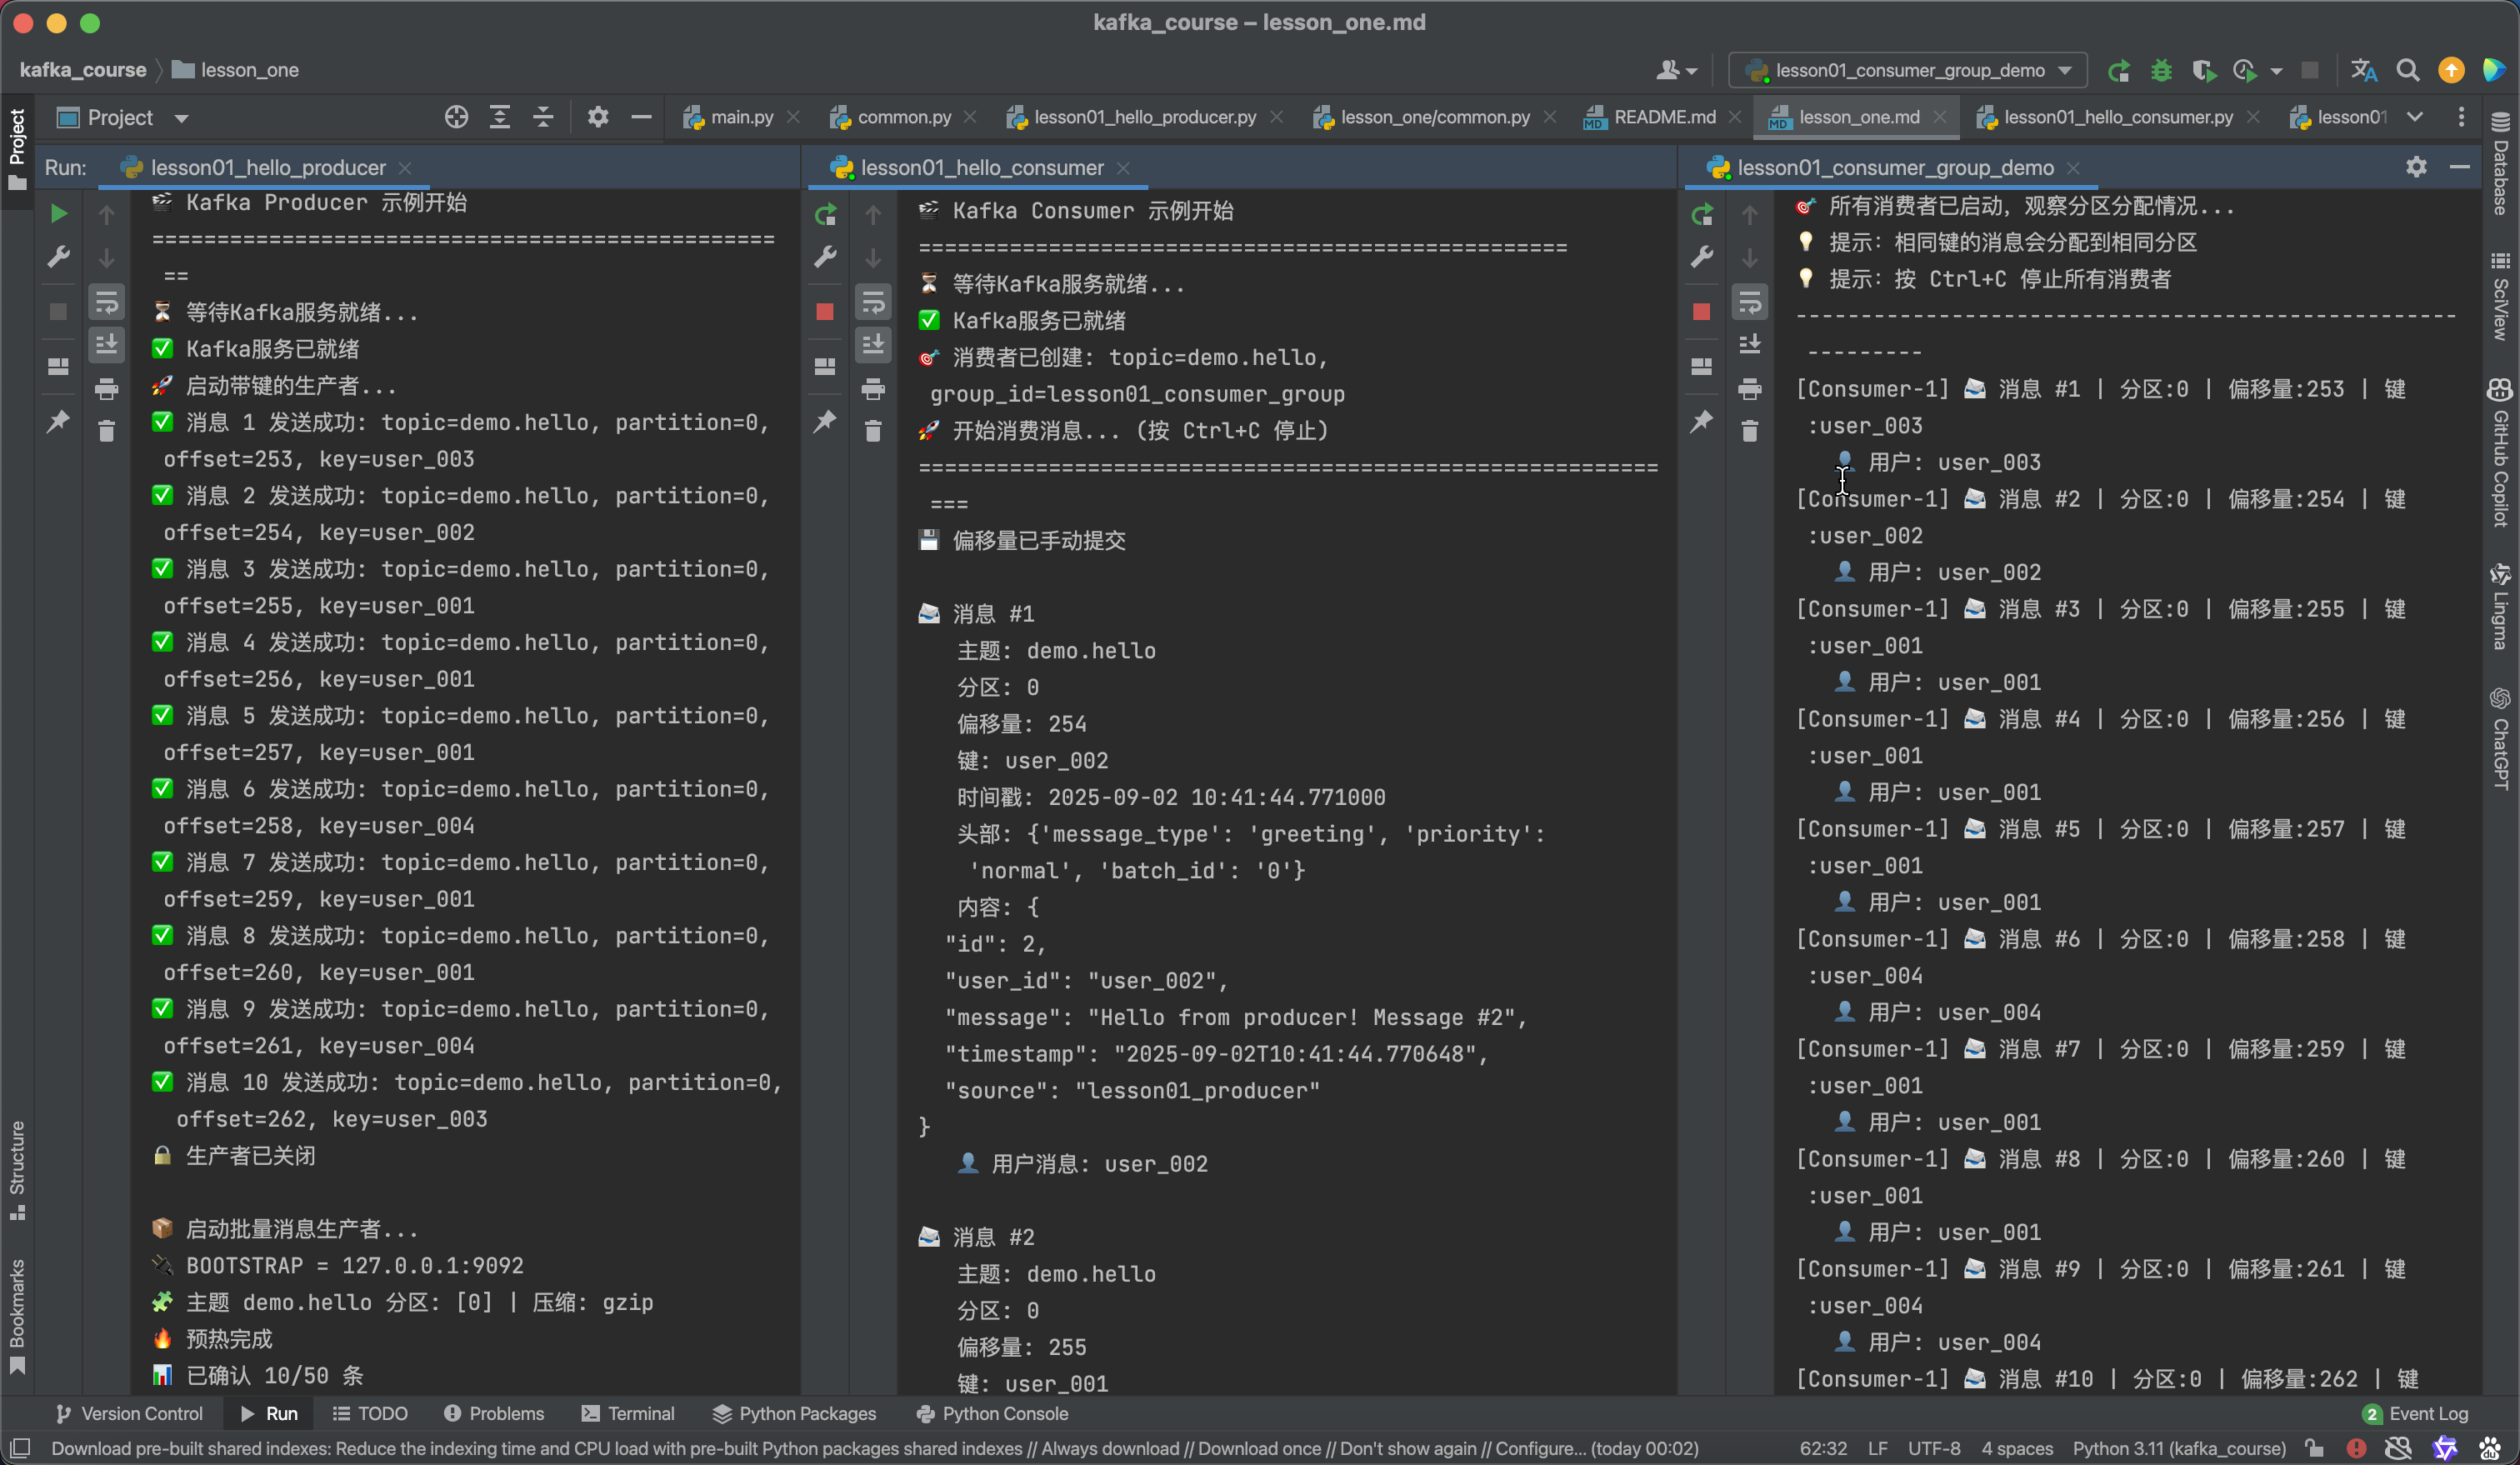Open Search Everywhere magnifier icon

click(2408, 70)
